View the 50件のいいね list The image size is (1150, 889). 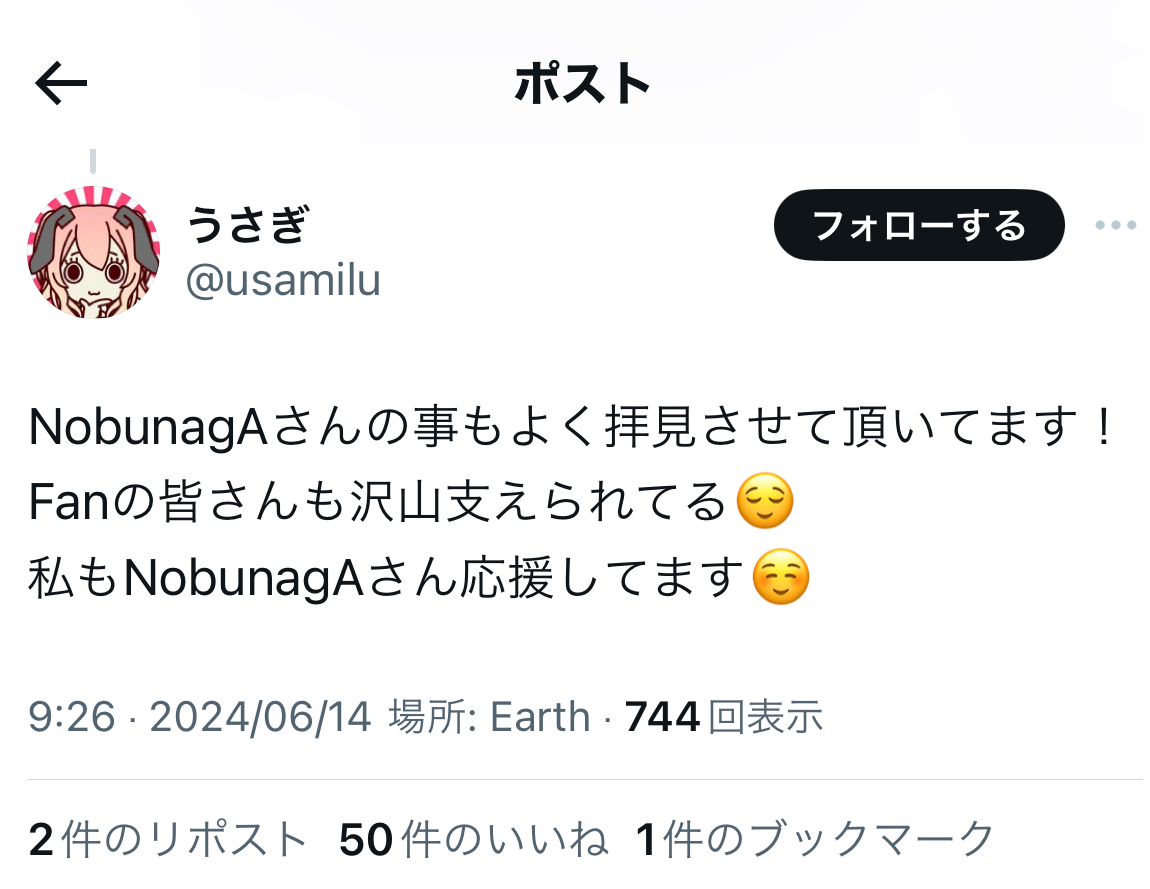tap(474, 839)
